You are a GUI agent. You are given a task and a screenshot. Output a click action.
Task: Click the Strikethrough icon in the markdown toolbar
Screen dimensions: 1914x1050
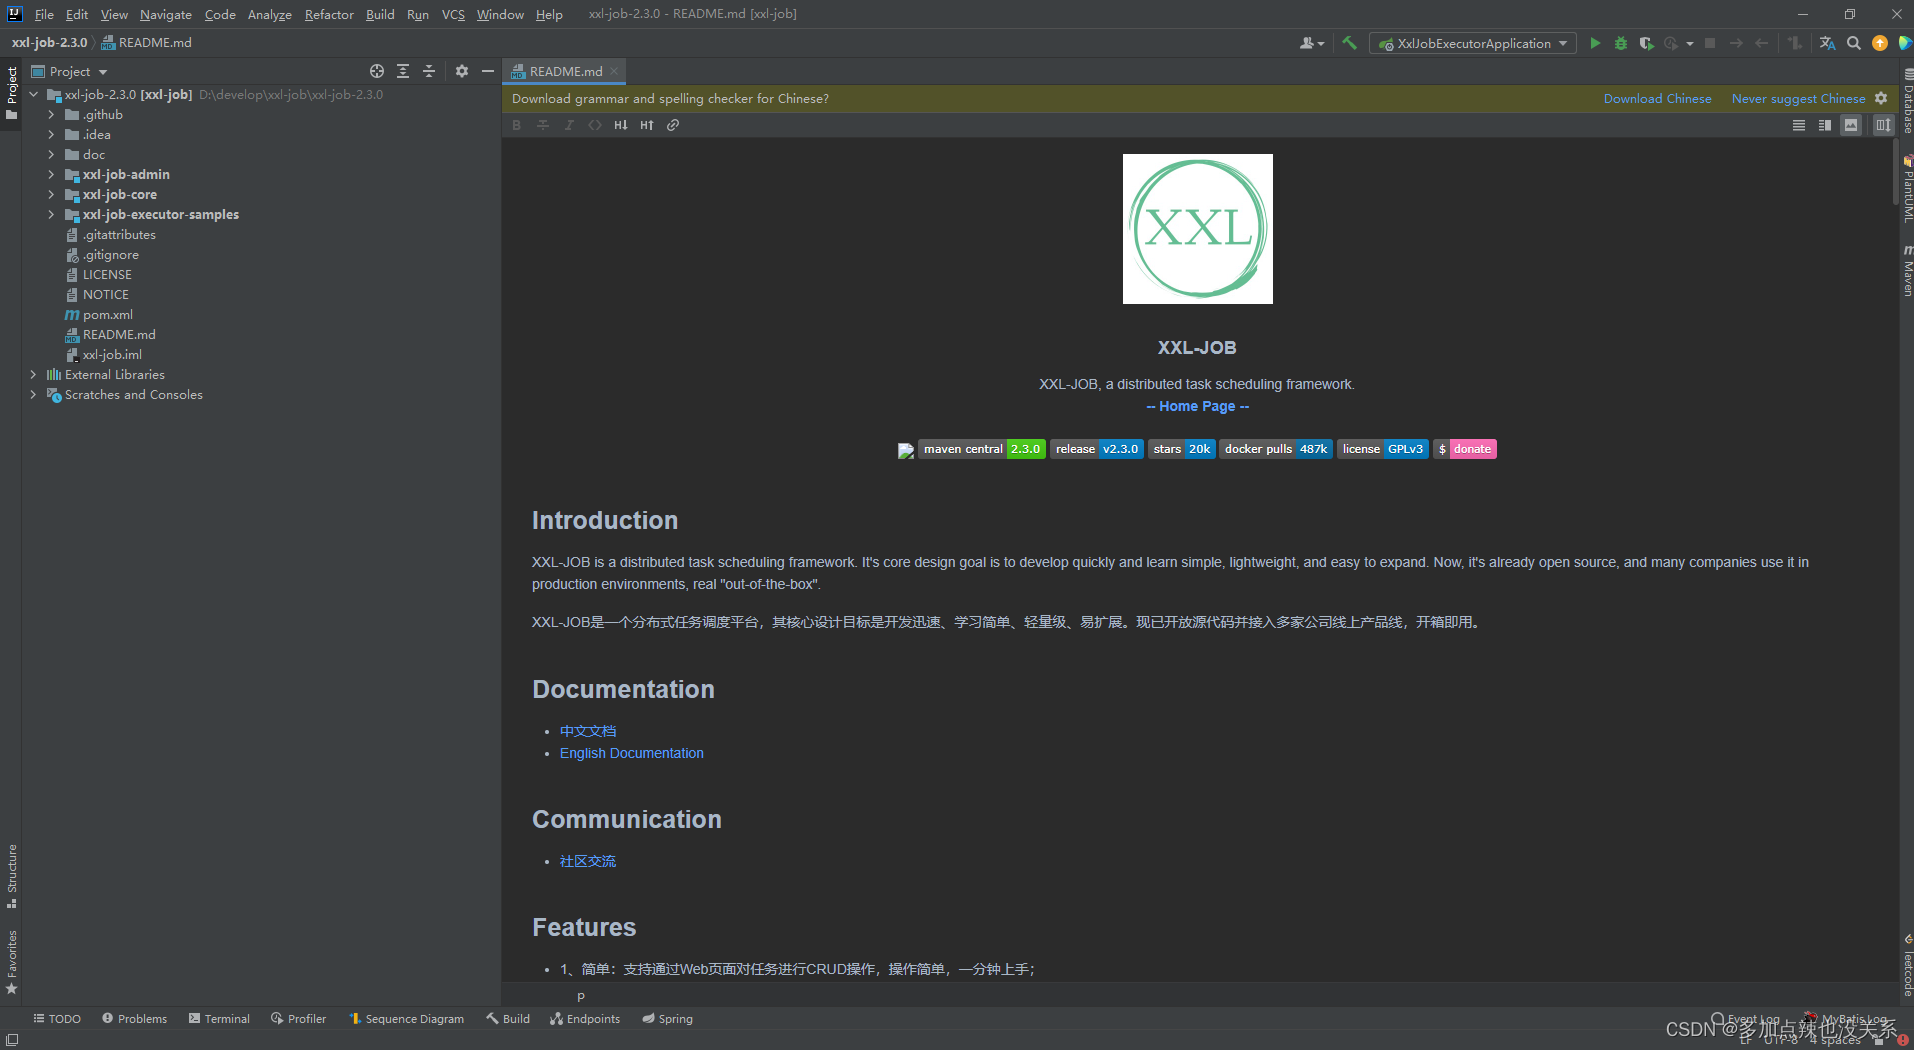tap(543, 125)
